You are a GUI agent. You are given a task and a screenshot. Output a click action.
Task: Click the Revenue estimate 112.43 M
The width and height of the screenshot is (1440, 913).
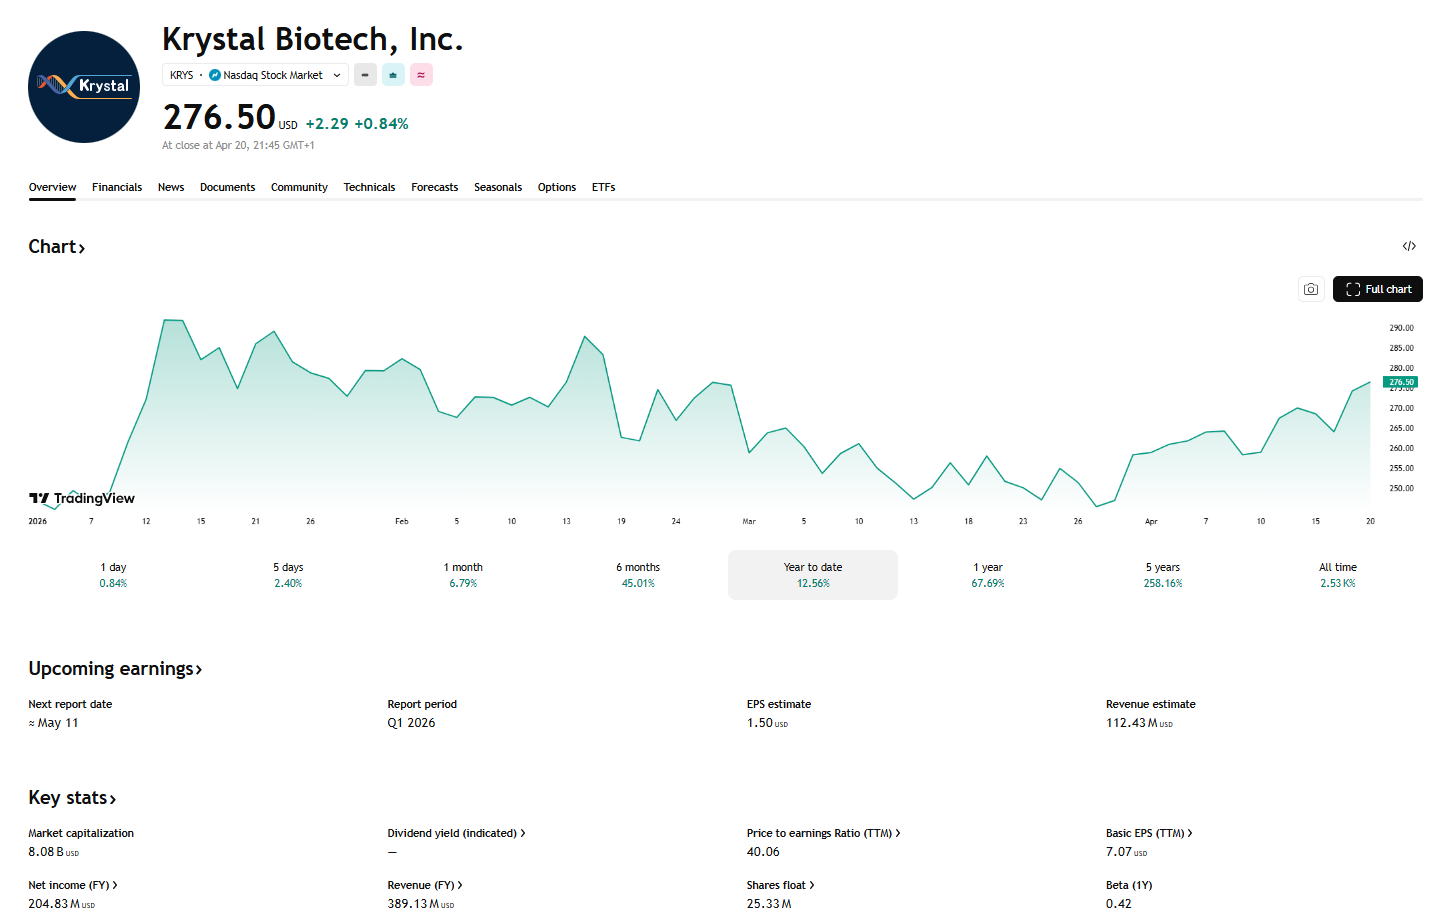tap(1139, 723)
